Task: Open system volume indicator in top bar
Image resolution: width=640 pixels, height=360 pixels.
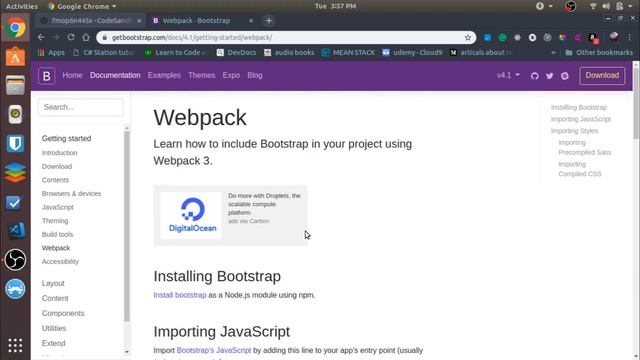Action: pos(606,6)
